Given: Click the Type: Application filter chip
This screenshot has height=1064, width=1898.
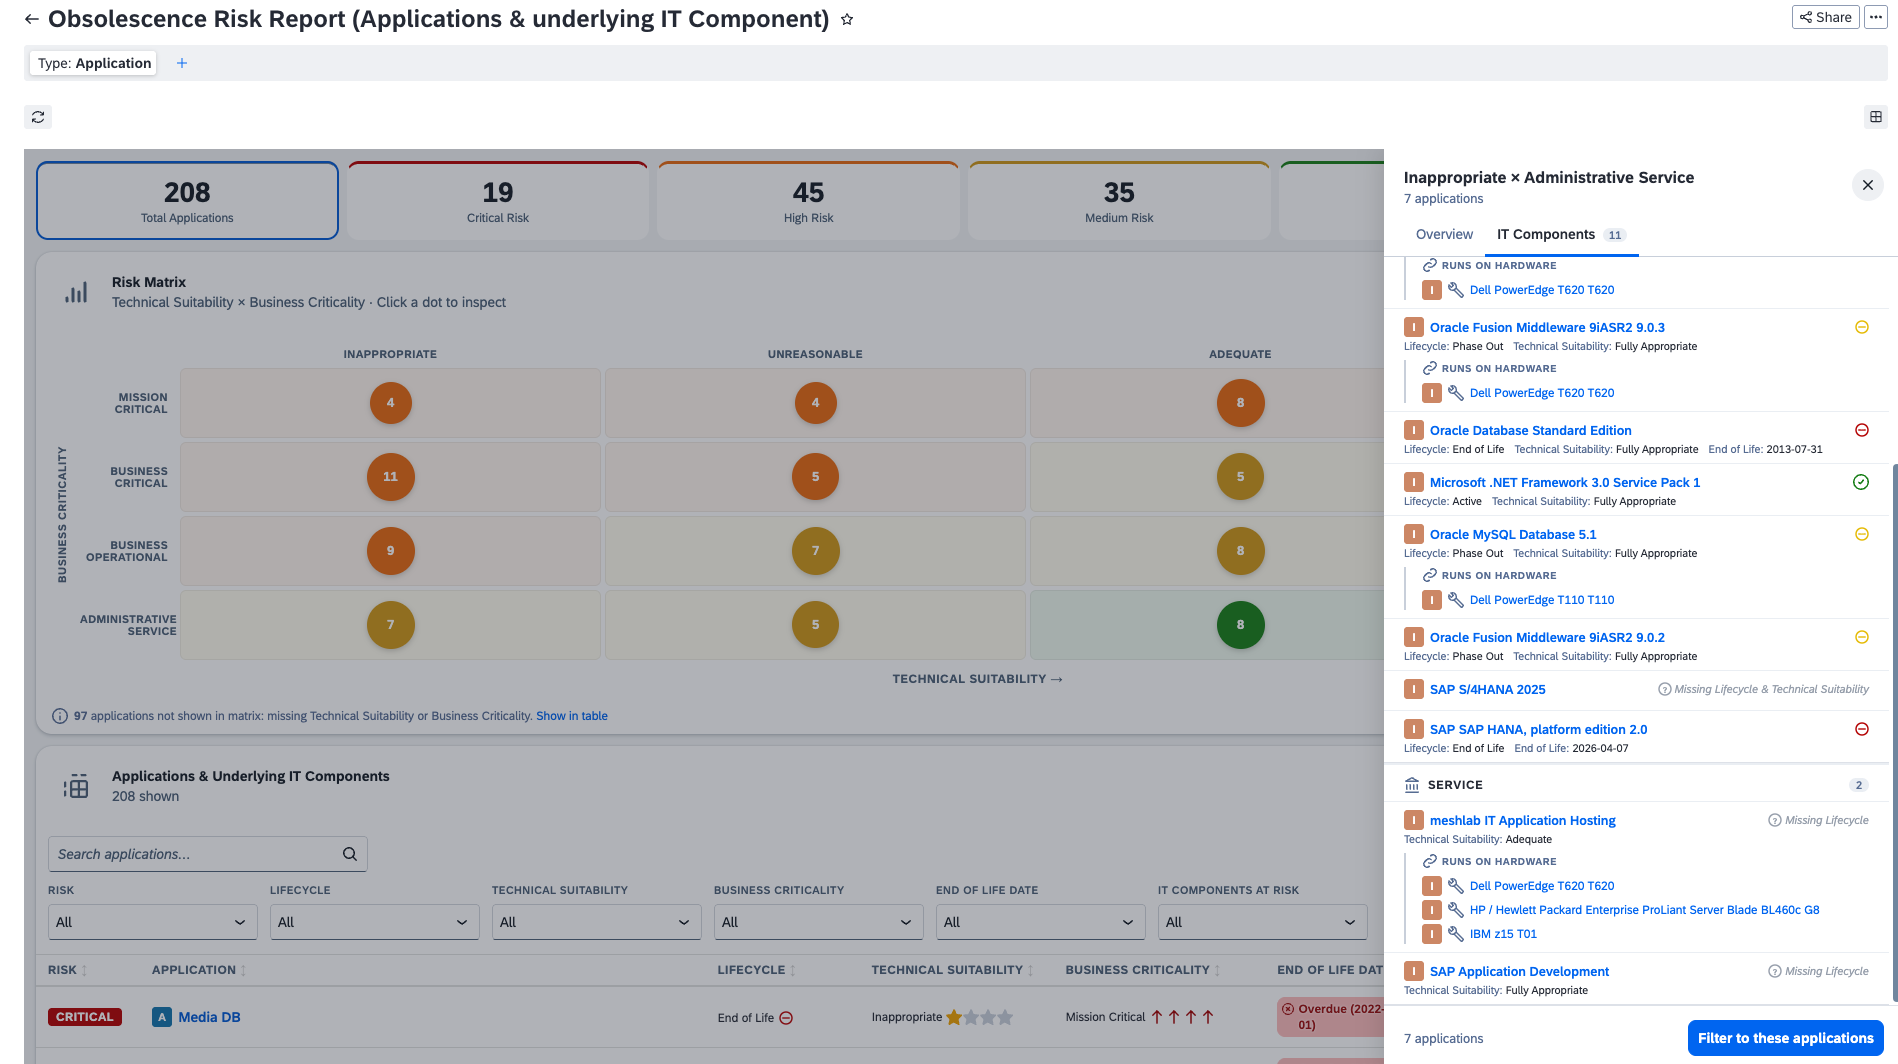Looking at the screenshot, I should click(94, 63).
